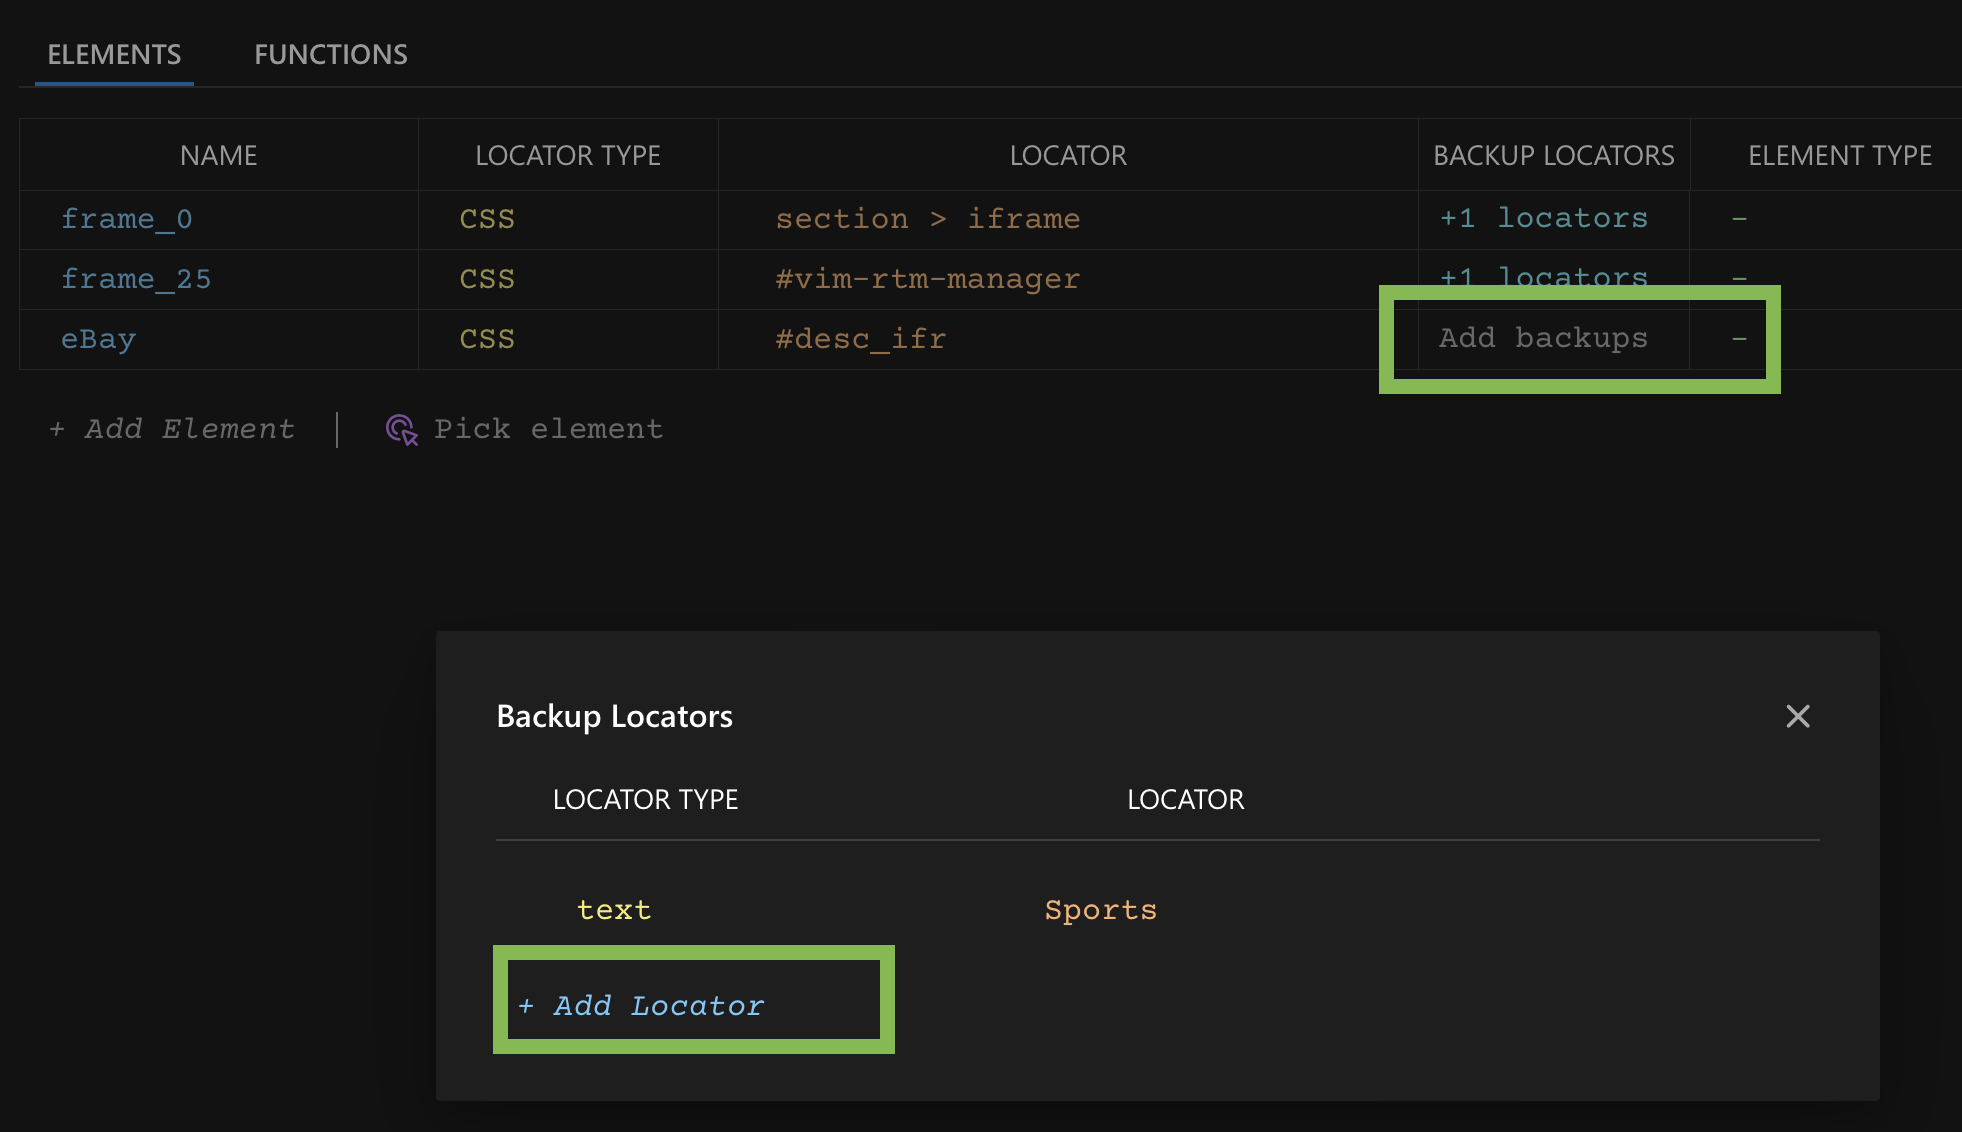The height and width of the screenshot is (1132, 1962).
Task: Click Add Locator in backup dialog
Action: tap(642, 1005)
